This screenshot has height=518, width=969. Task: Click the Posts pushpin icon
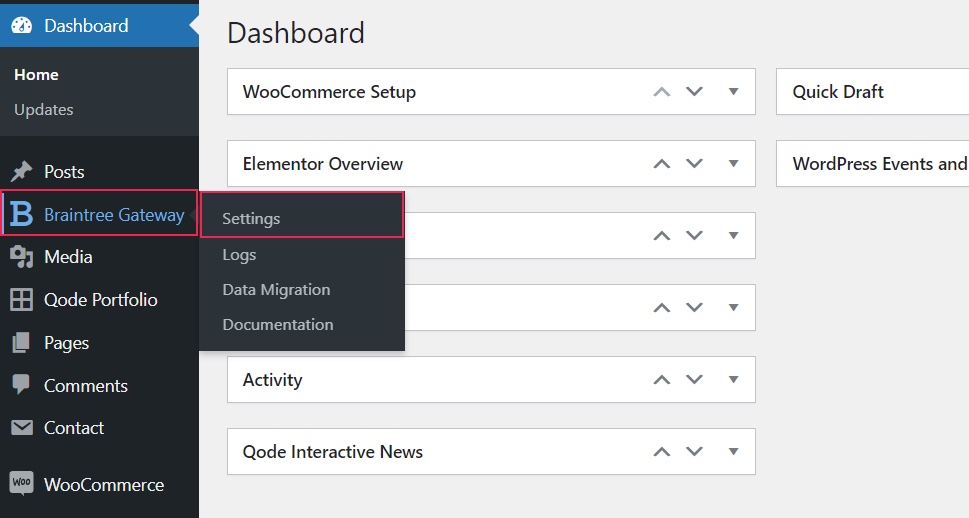tap(22, 171)
